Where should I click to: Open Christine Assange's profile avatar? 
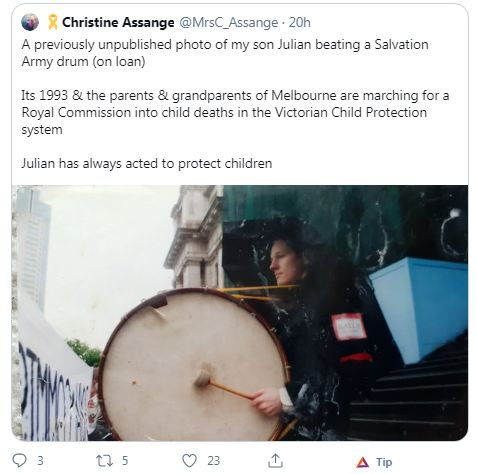point(30,22)
